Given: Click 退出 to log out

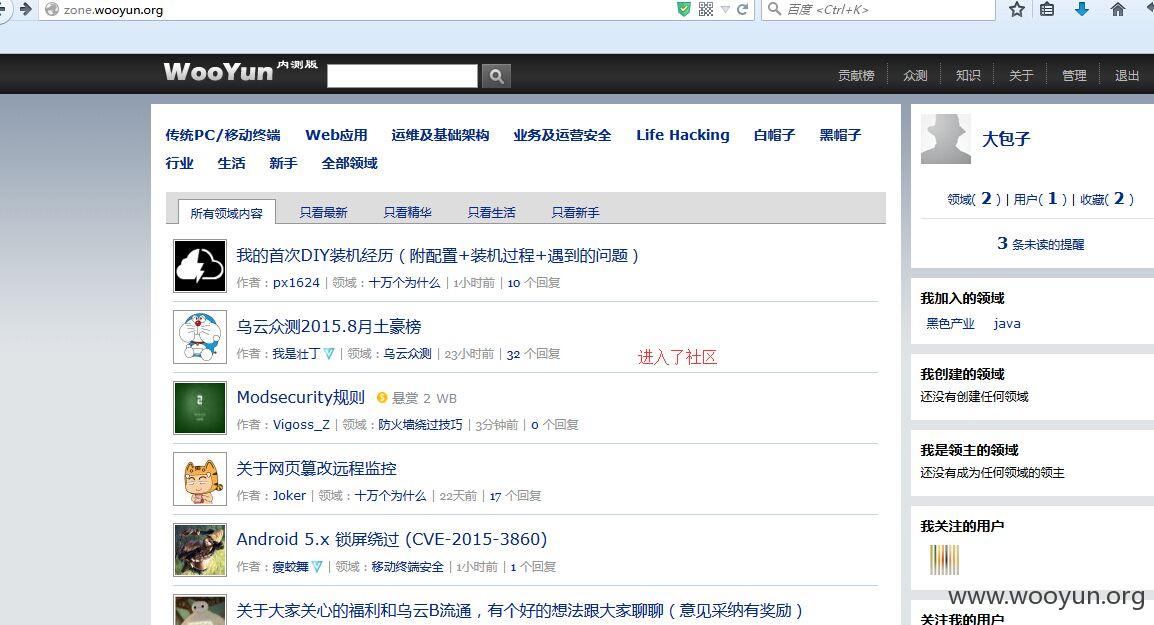Looking at the screenshot, I should tap(1127, 75).
